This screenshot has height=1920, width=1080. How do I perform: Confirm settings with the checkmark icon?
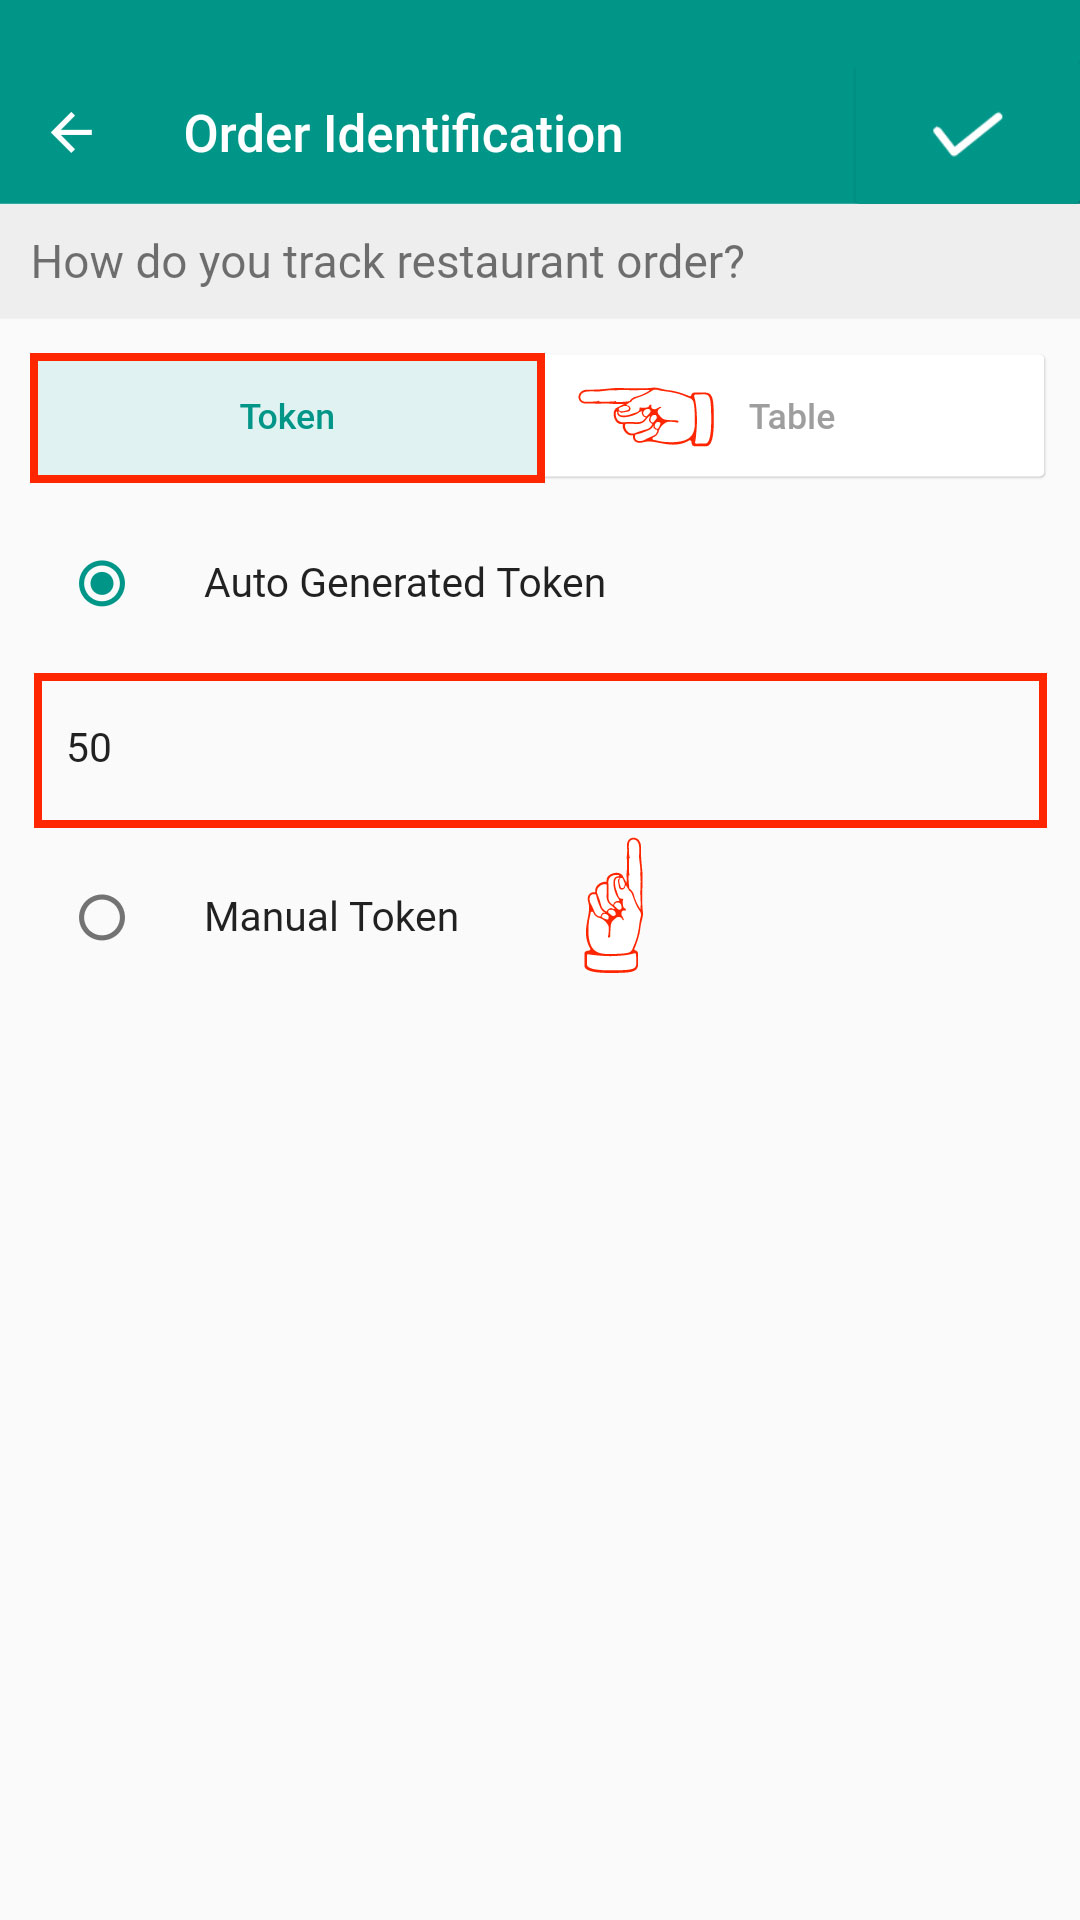tap(967, 134)
